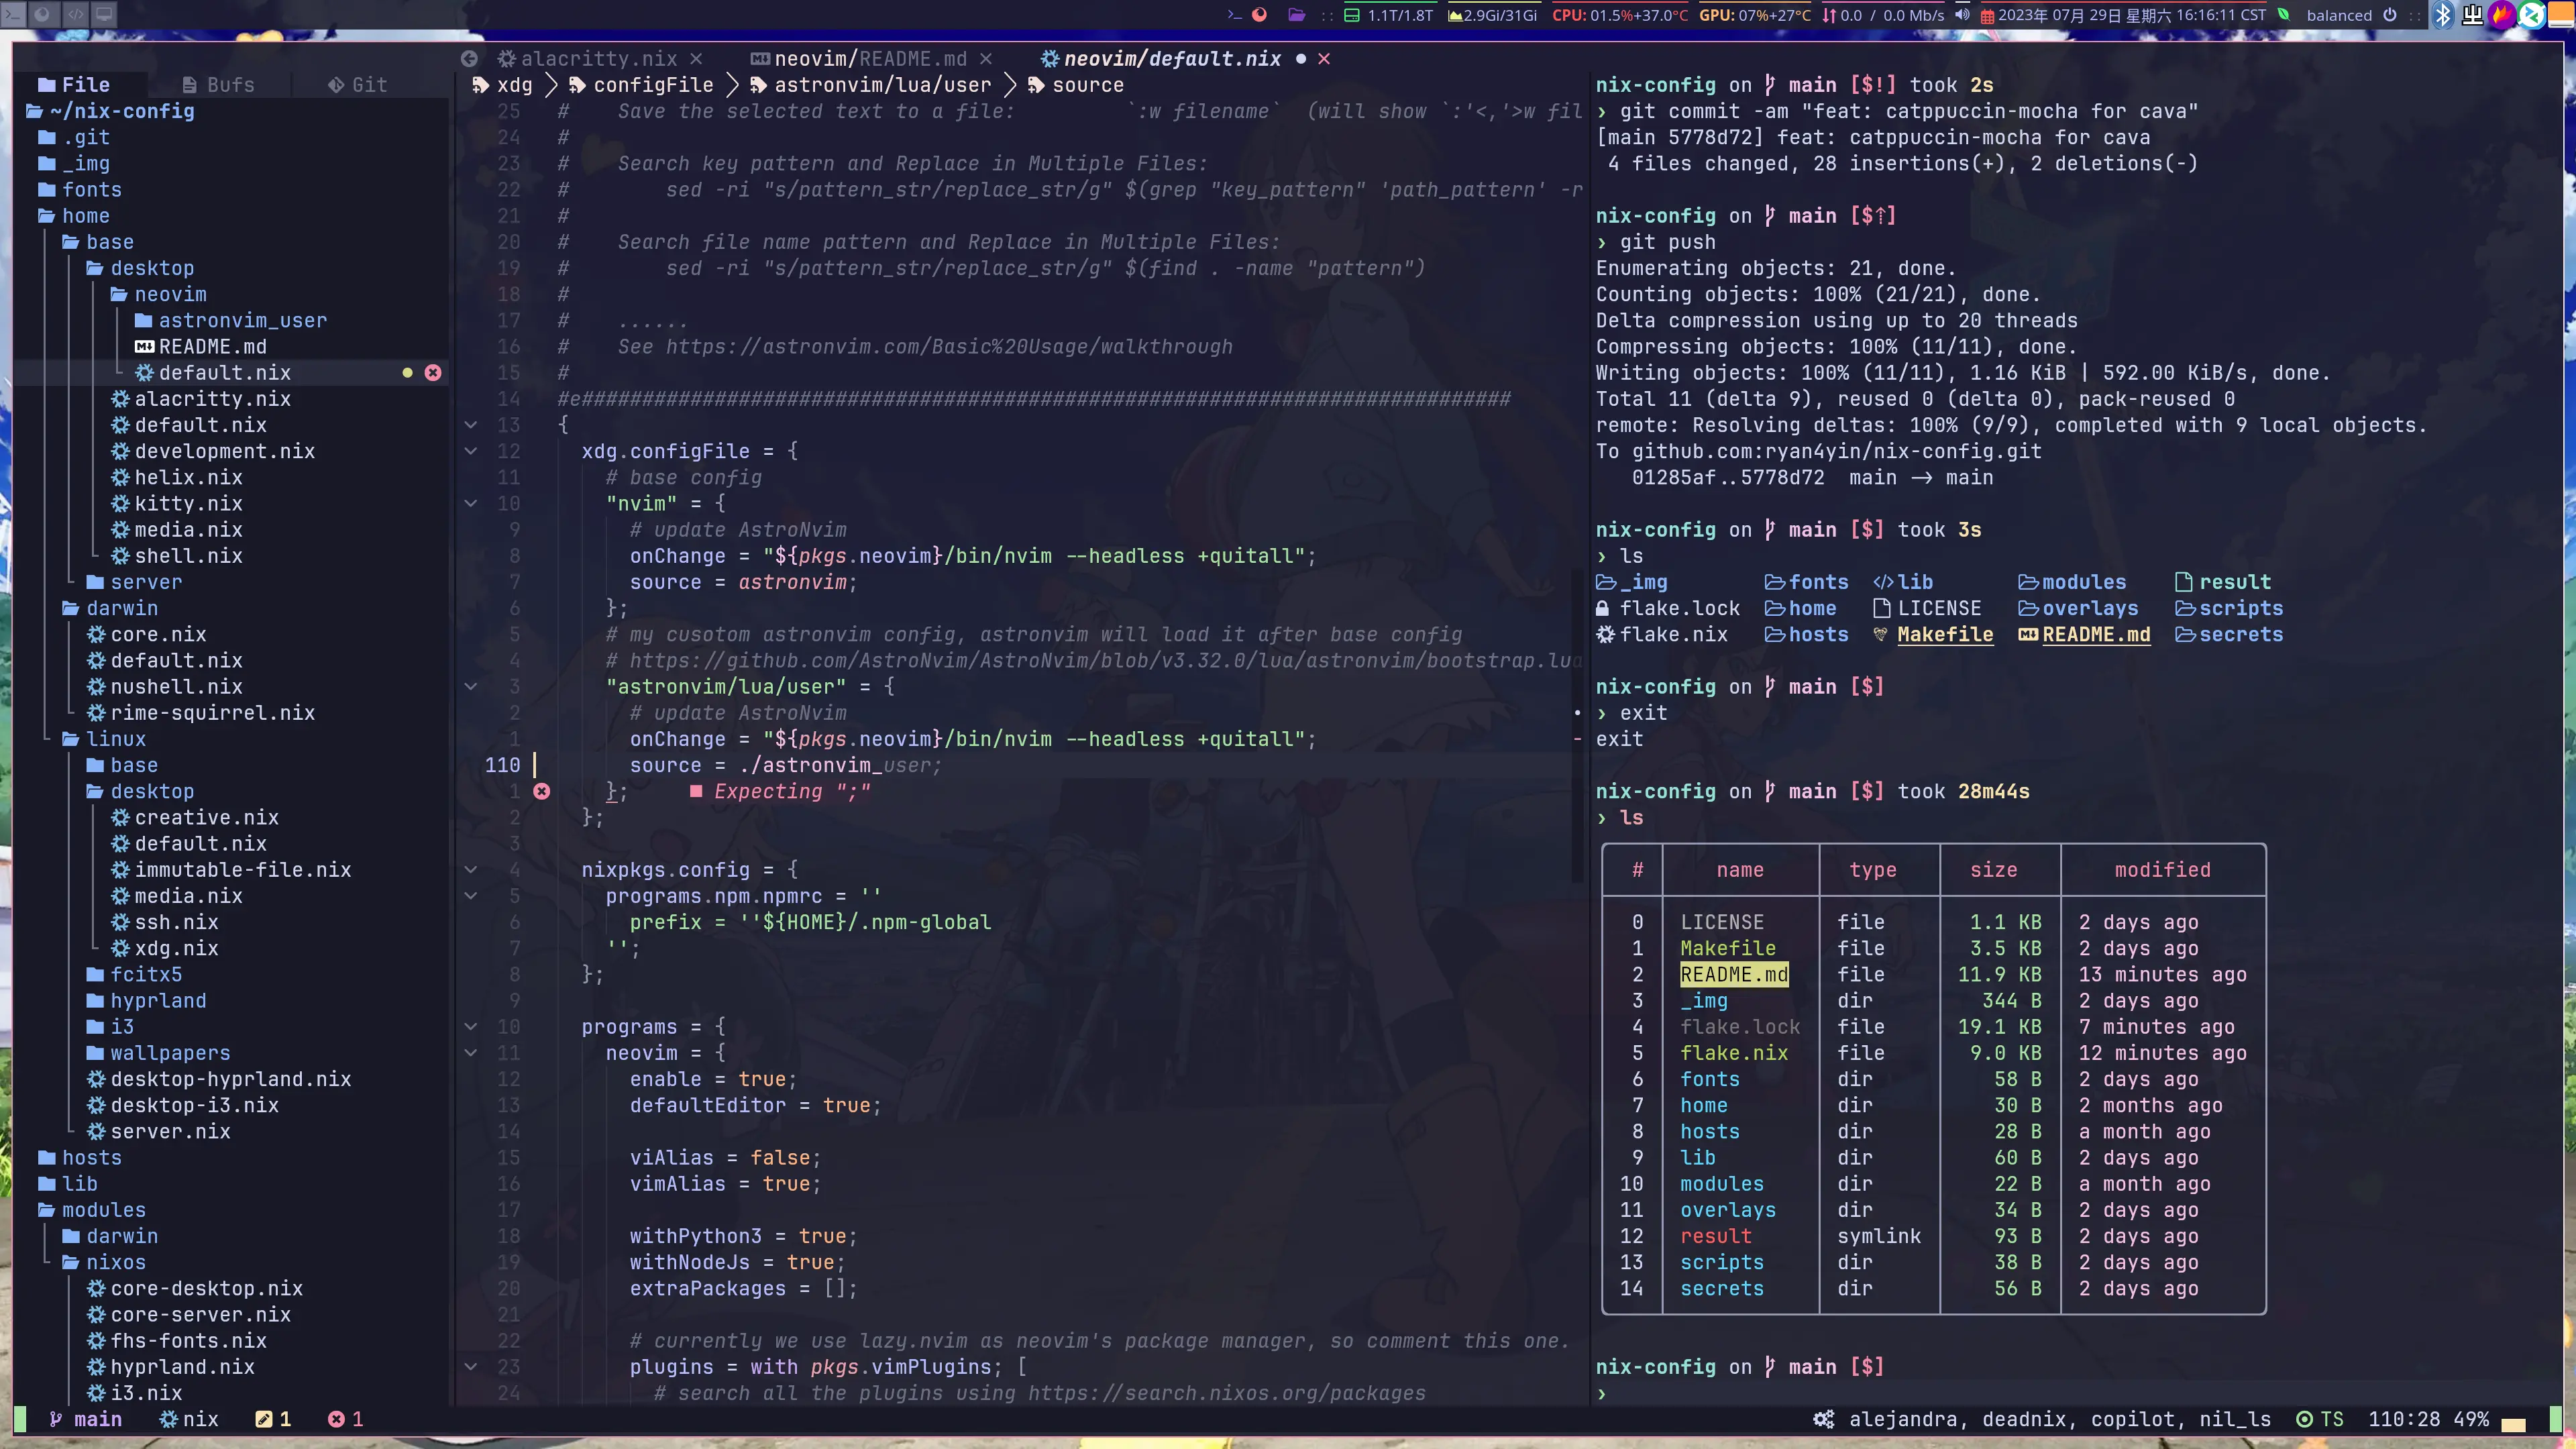Switch to the Git tab in sidebar
This screenshot has height=1449, width=2576.
357,85
